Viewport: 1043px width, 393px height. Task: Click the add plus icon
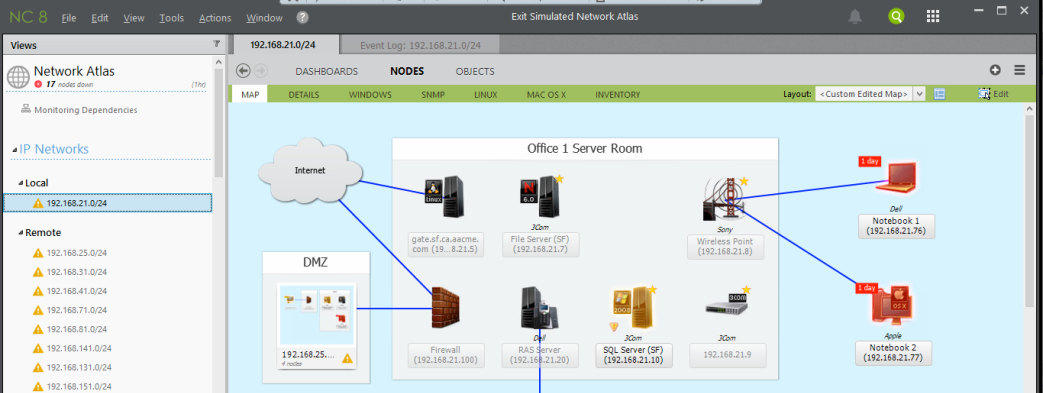995,70
